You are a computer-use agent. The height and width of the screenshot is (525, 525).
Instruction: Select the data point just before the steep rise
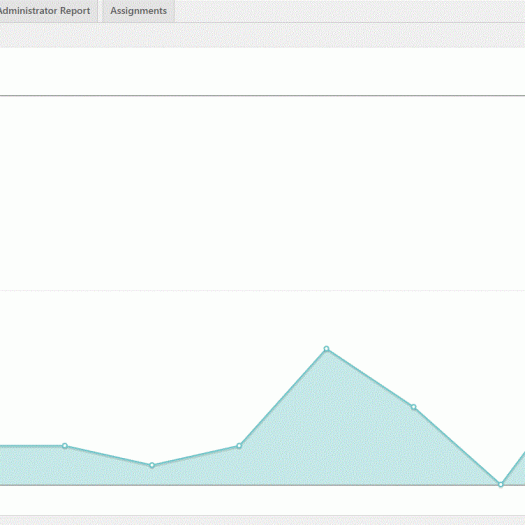[239, 446]
